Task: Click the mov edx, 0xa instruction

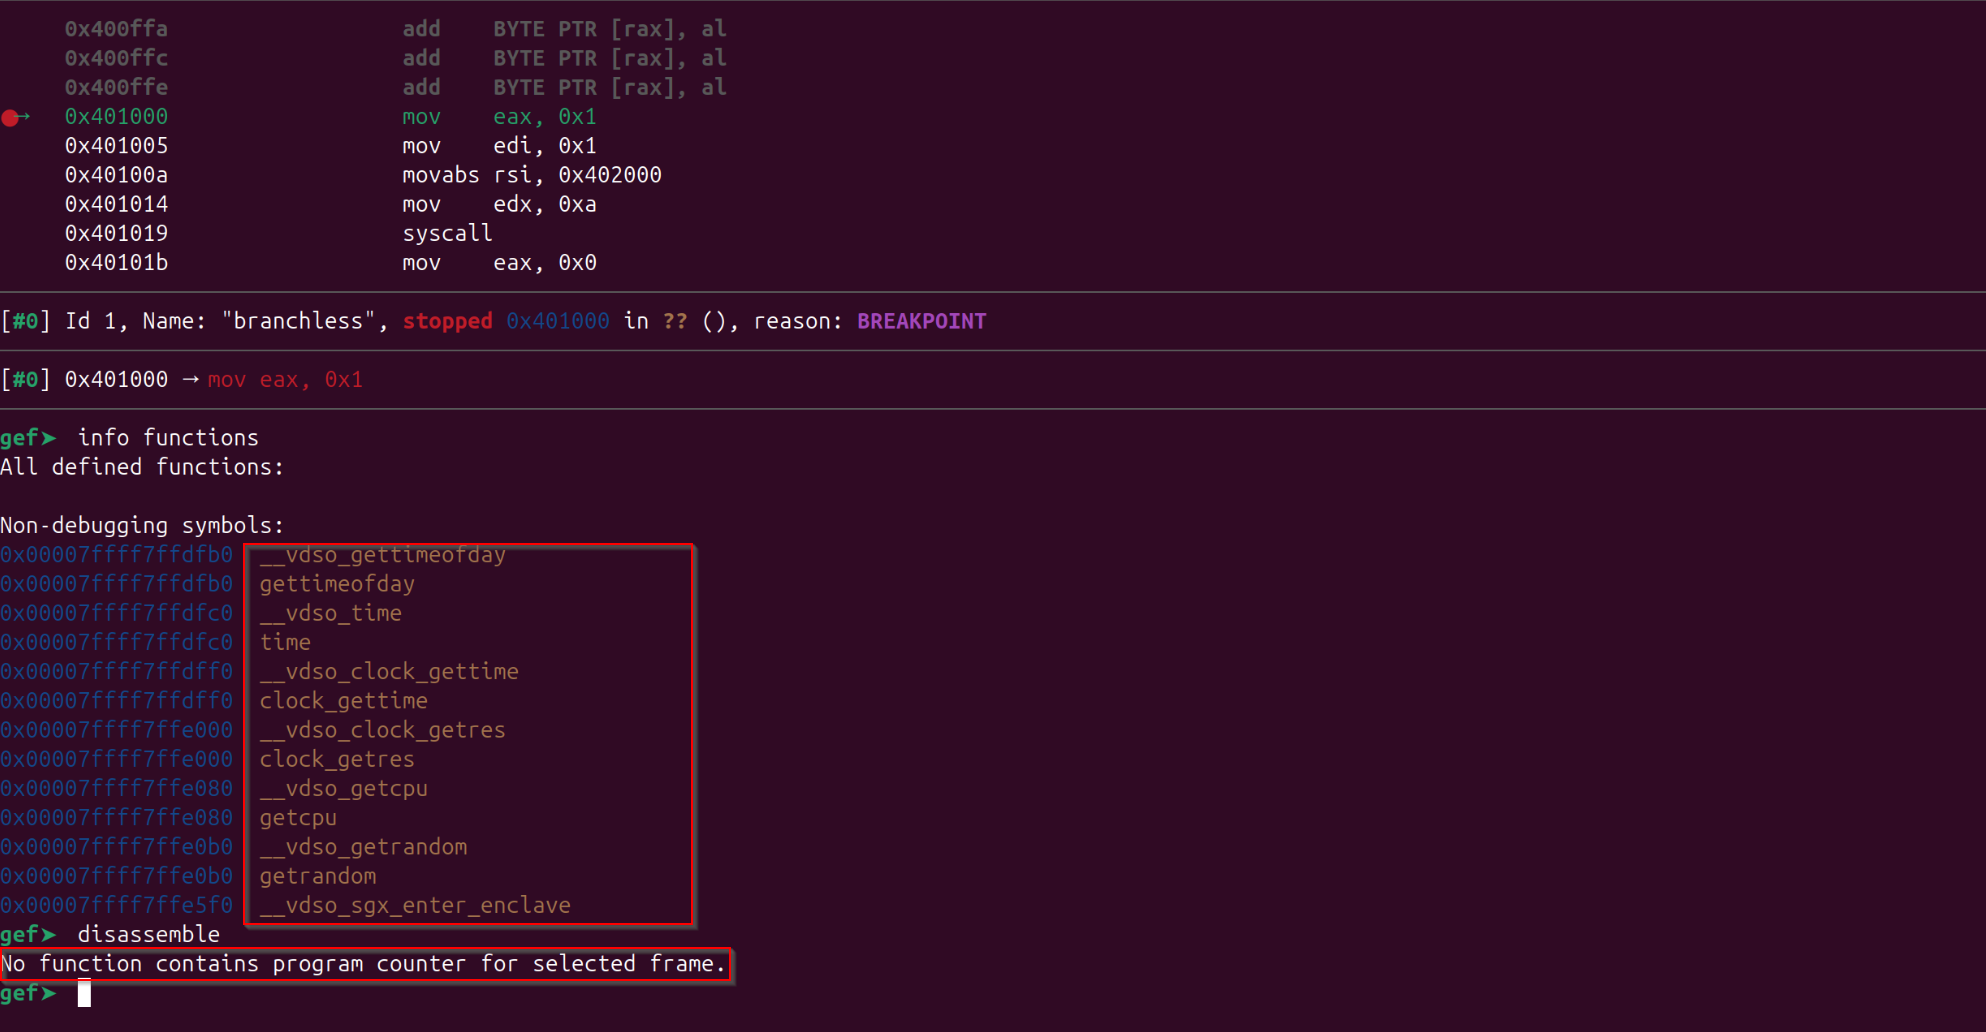Action: pos(499,204)
